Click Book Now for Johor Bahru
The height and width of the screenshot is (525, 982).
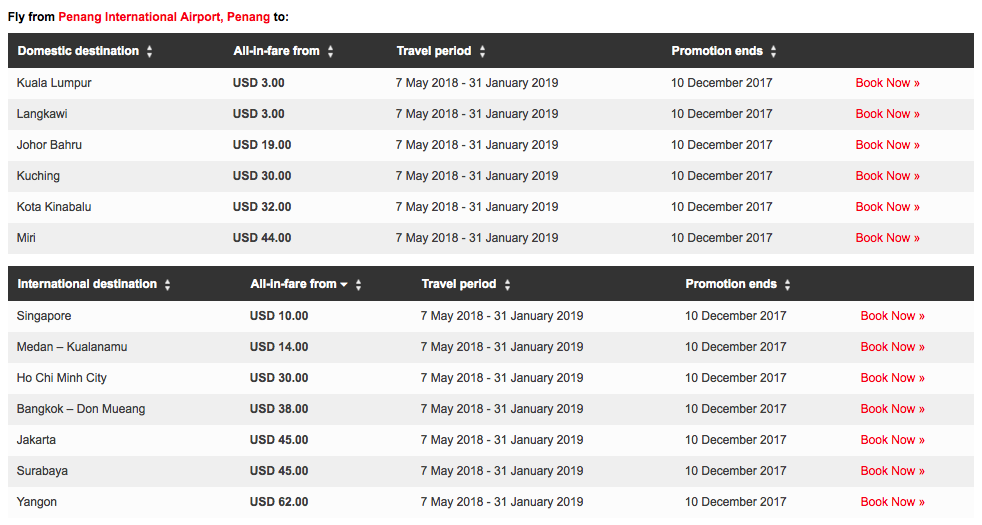tap(887, 145)
